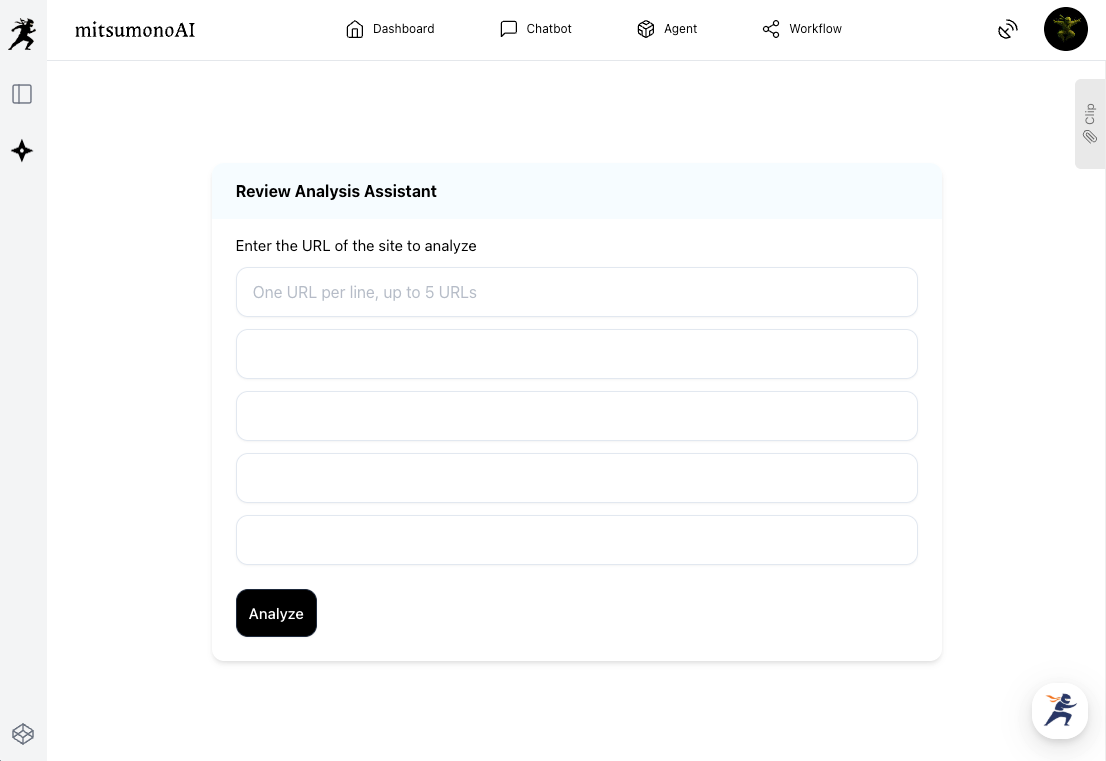Focus the 'One URL per line' field
Screen dimensions: 1106x761
[x=576, y=292]
